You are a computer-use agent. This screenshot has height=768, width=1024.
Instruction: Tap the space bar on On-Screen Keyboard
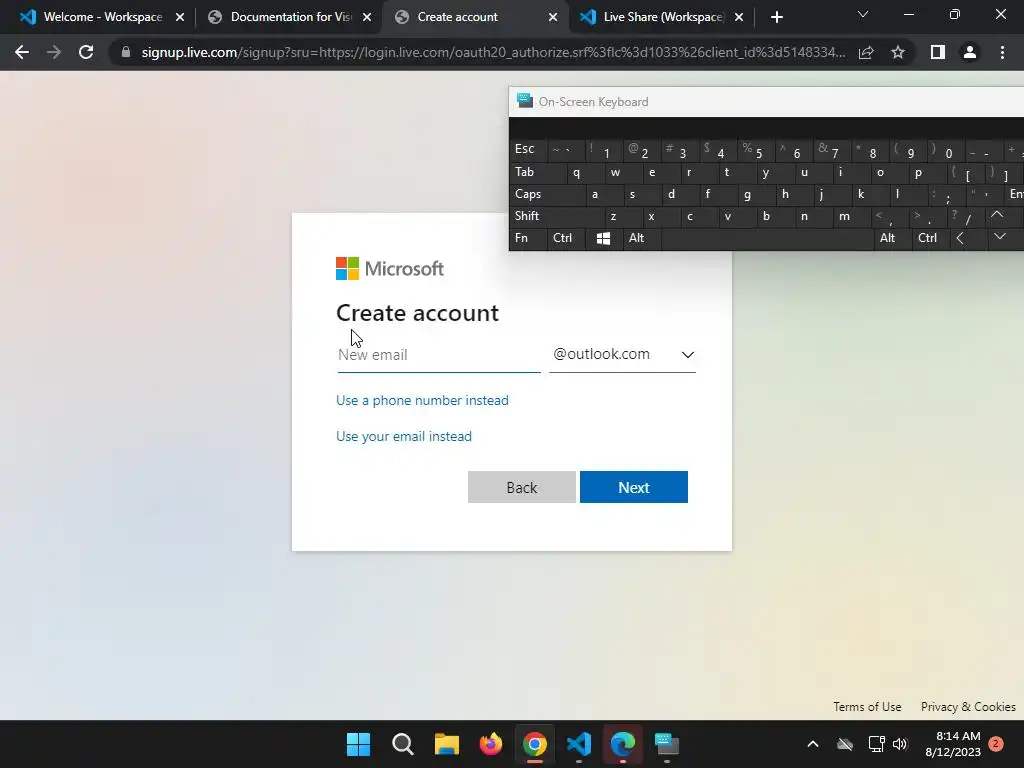767,238
